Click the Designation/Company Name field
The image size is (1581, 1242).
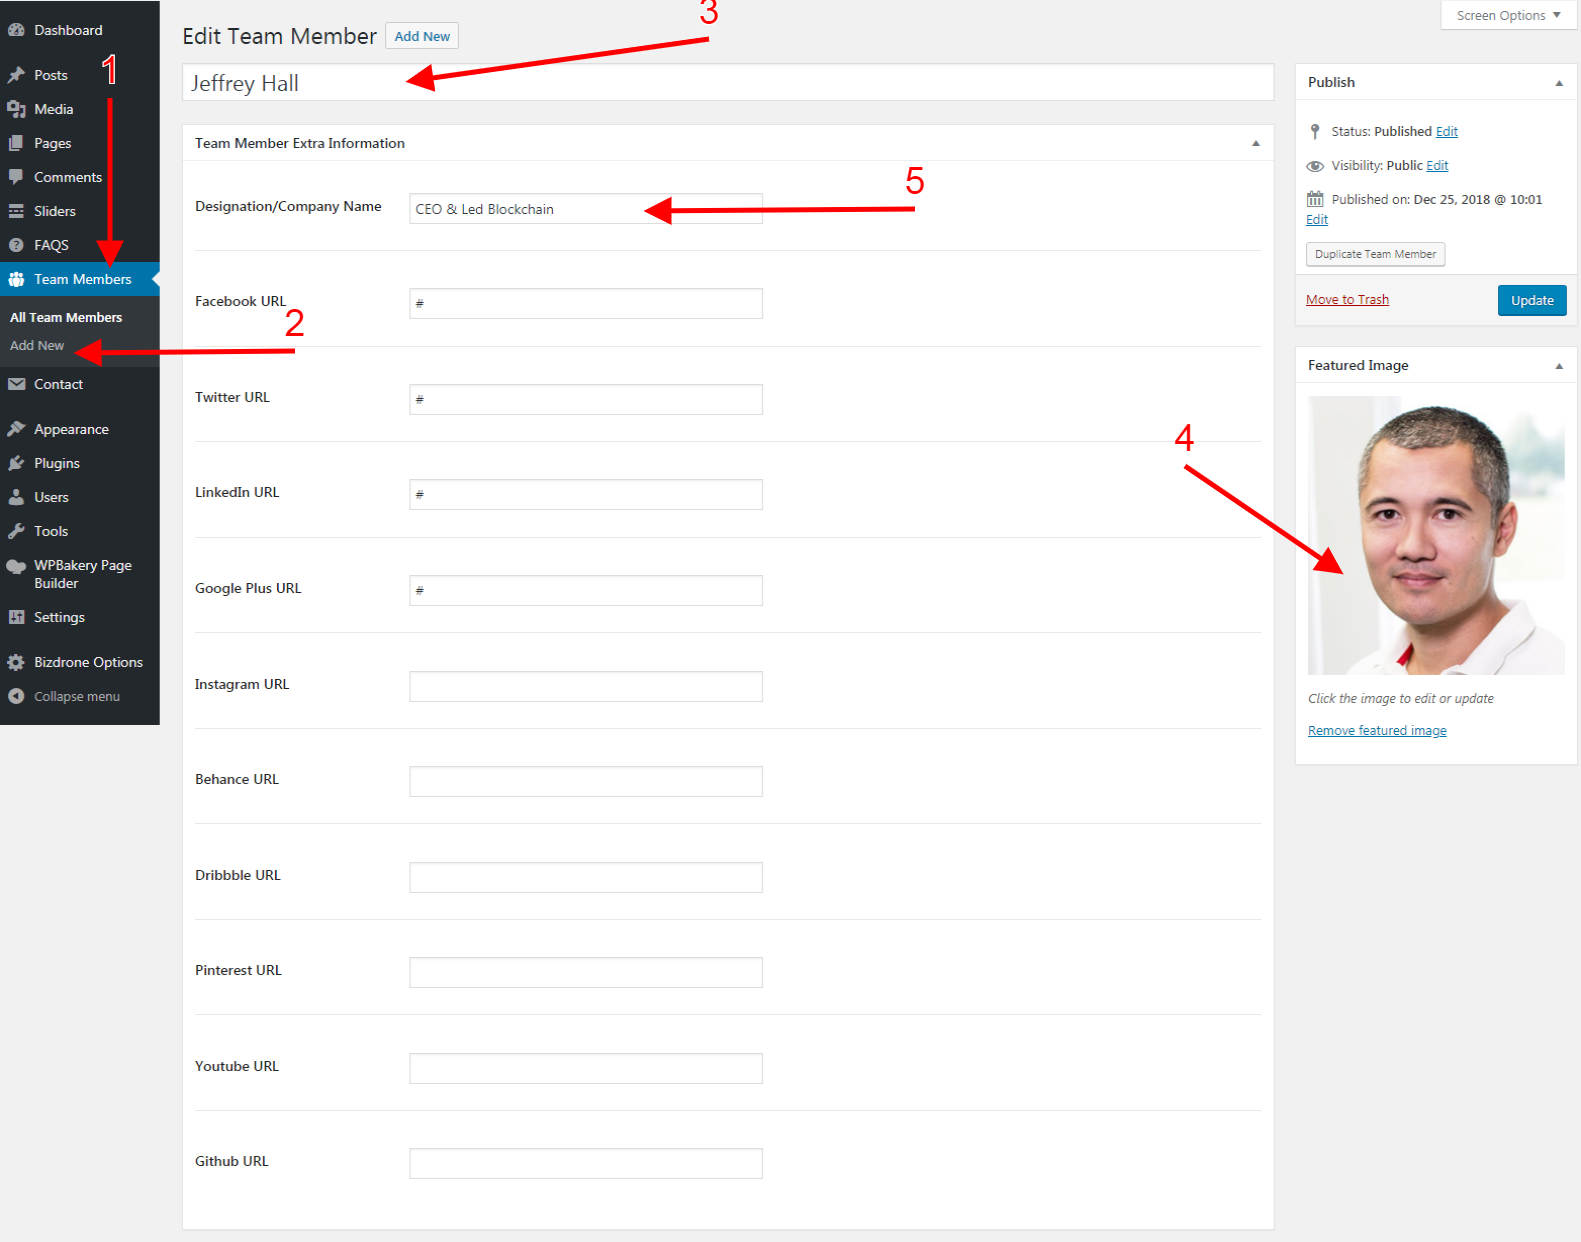586,208
